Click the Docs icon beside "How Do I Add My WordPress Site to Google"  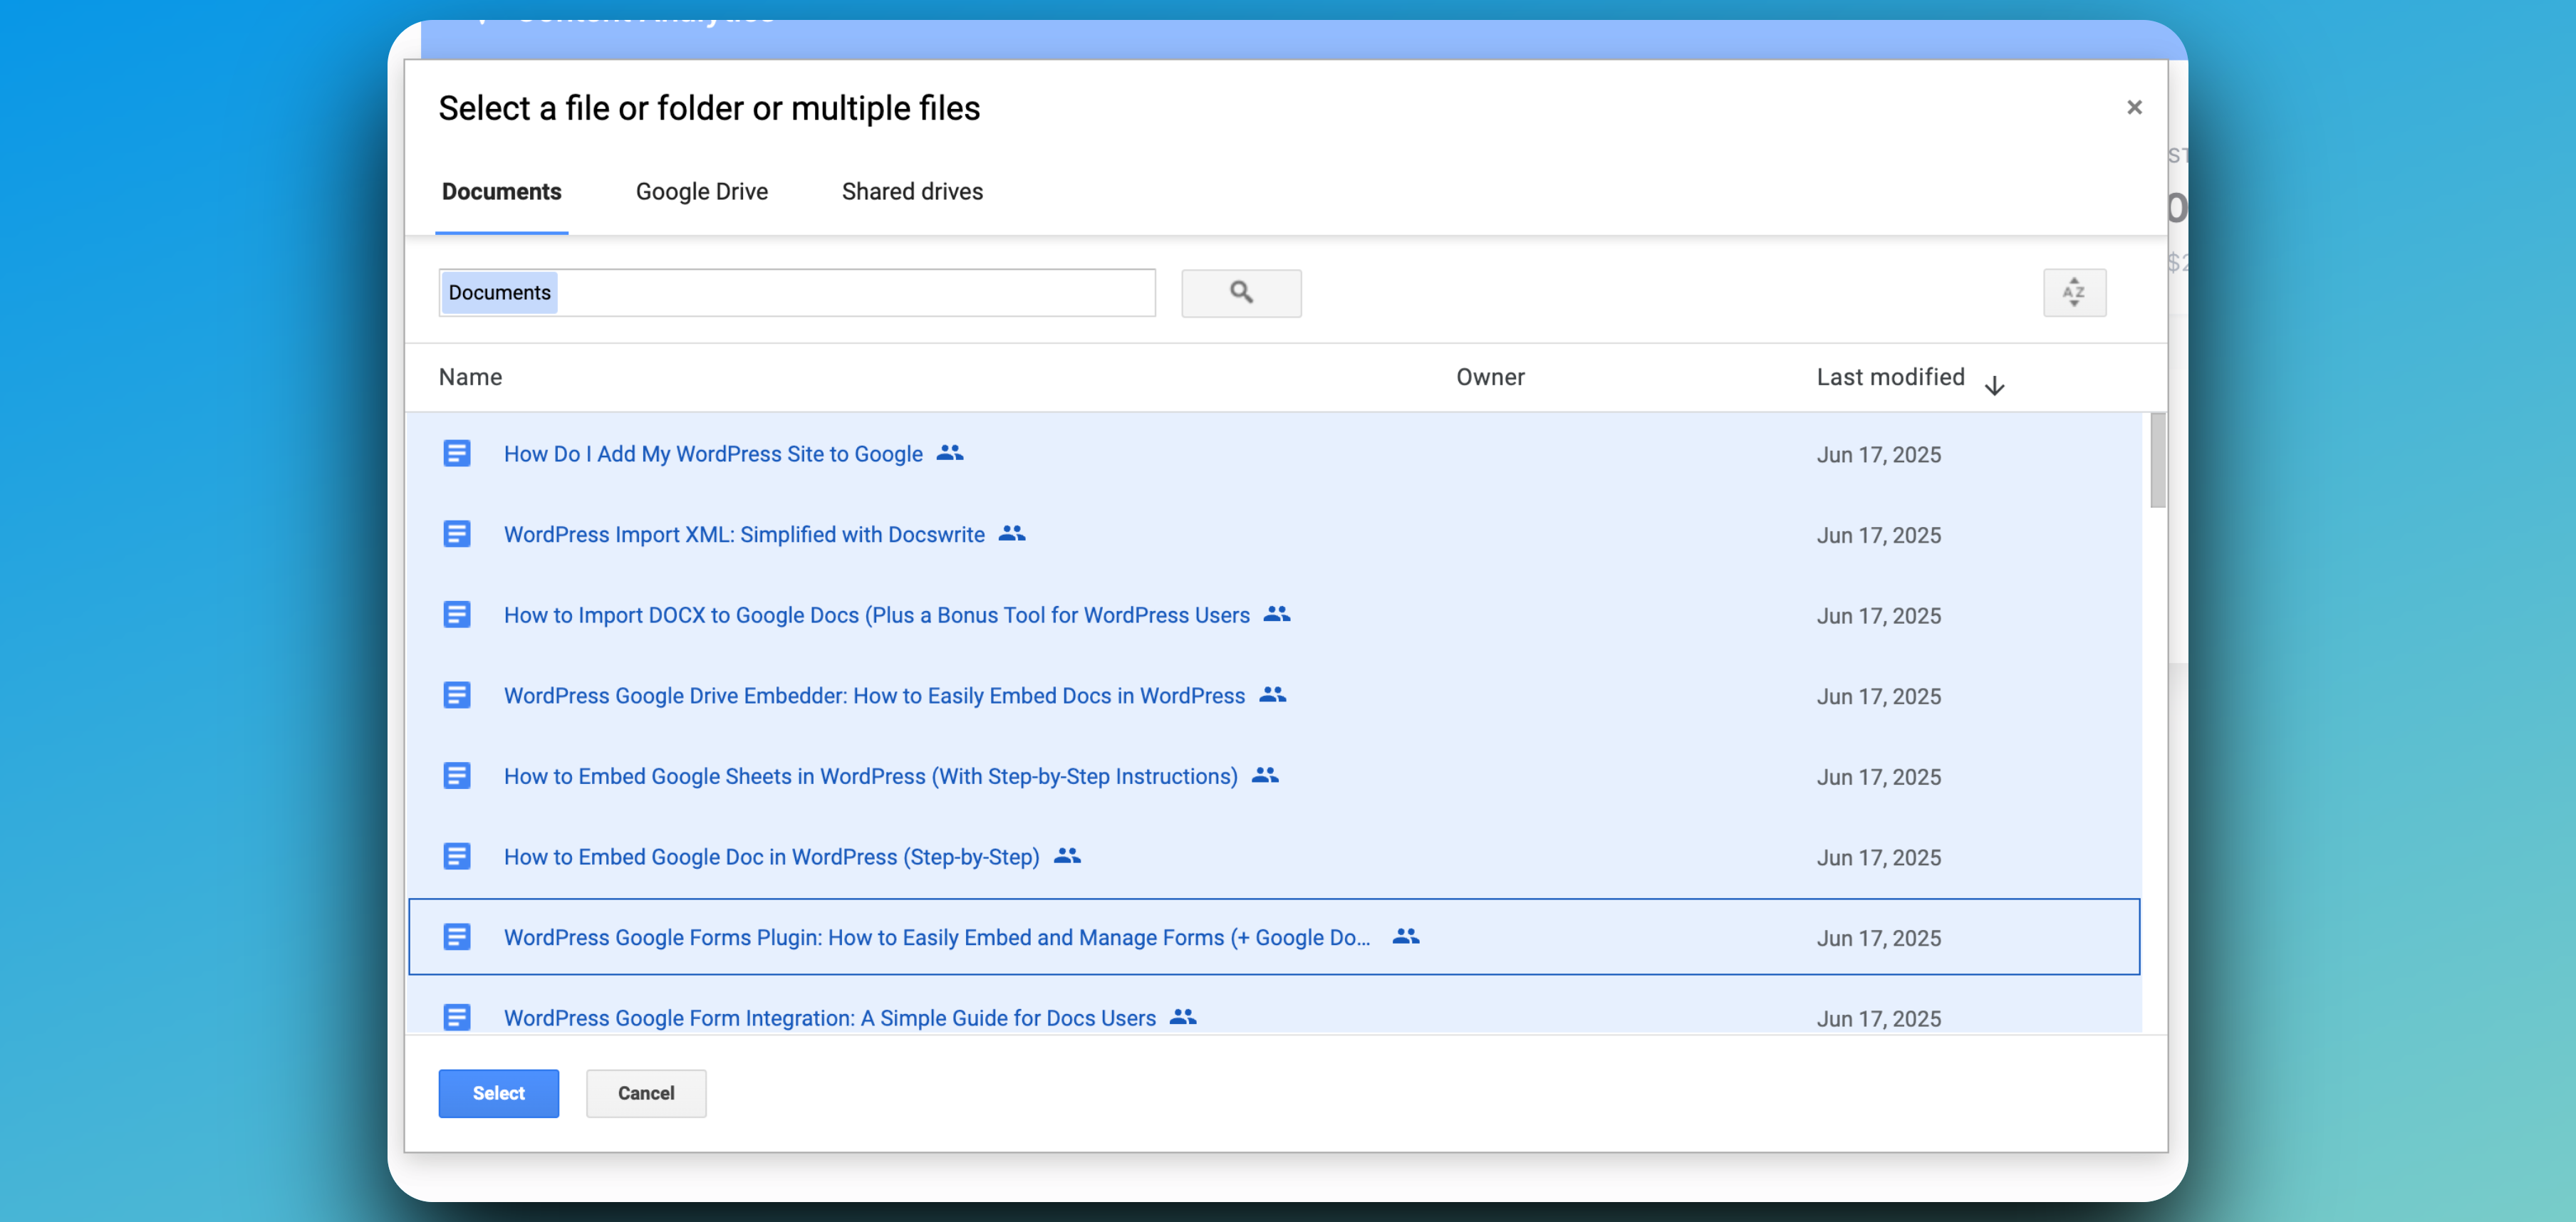458,453
